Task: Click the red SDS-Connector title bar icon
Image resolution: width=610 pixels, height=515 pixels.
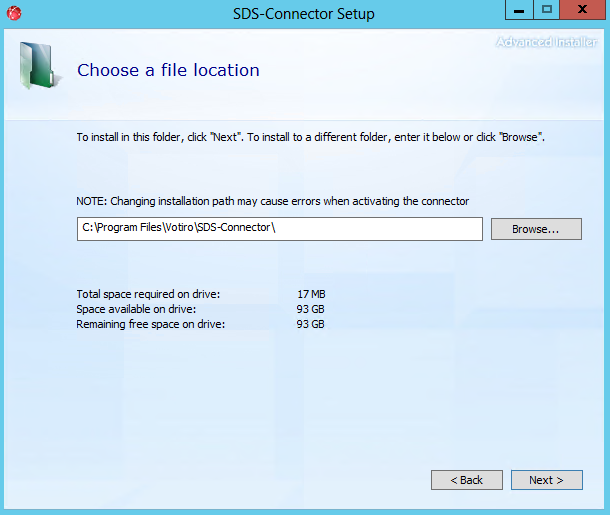Action: coord(14,13)
